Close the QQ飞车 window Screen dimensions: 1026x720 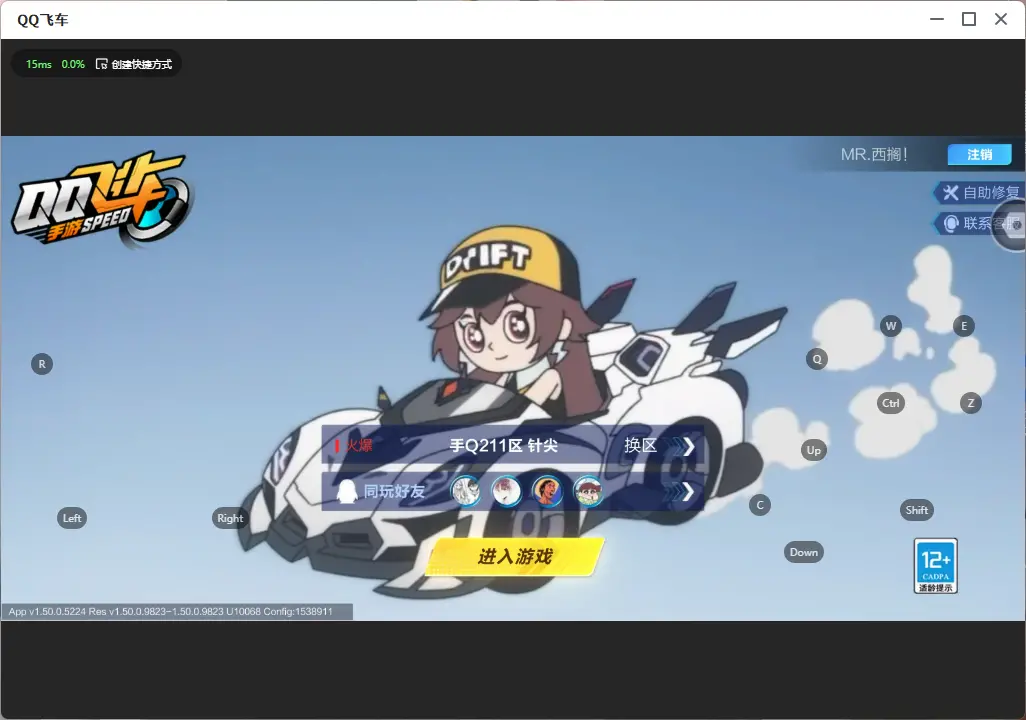click(x=1000, y=19)
